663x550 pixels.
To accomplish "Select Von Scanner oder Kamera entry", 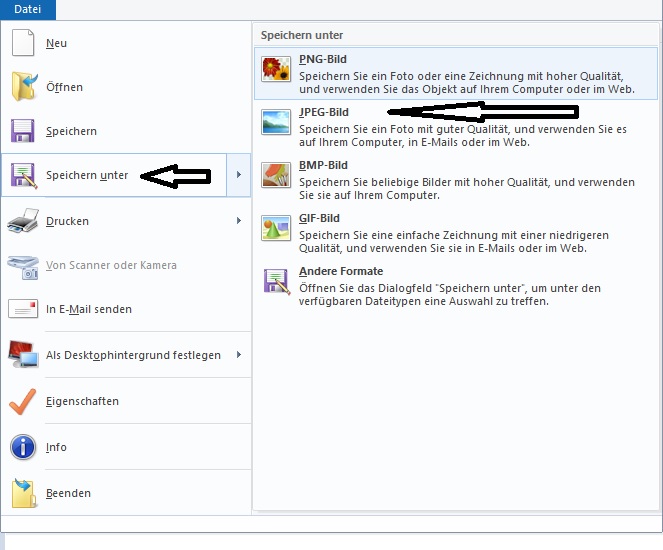I will coord(111,265).
